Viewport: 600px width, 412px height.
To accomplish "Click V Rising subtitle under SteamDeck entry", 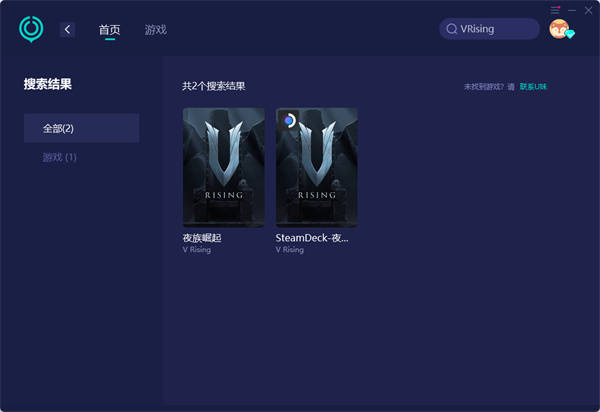I will click(x=290, y=250).
